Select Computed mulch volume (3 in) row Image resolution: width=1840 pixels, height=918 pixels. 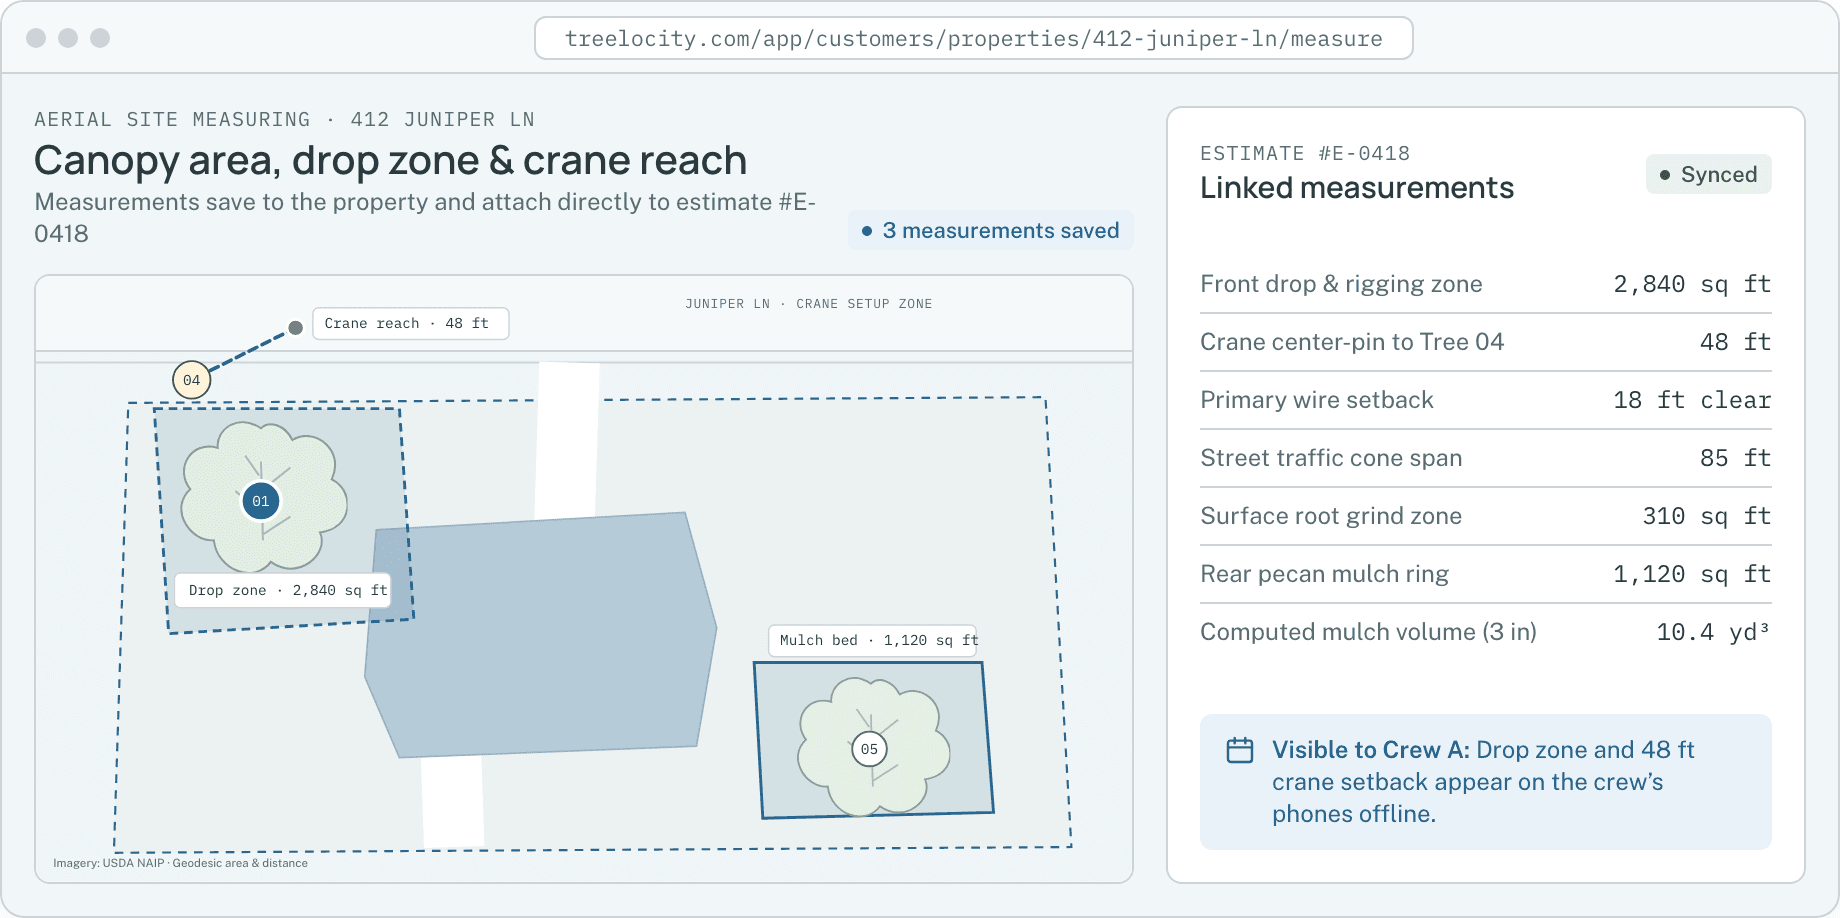tap(1485, 632)
